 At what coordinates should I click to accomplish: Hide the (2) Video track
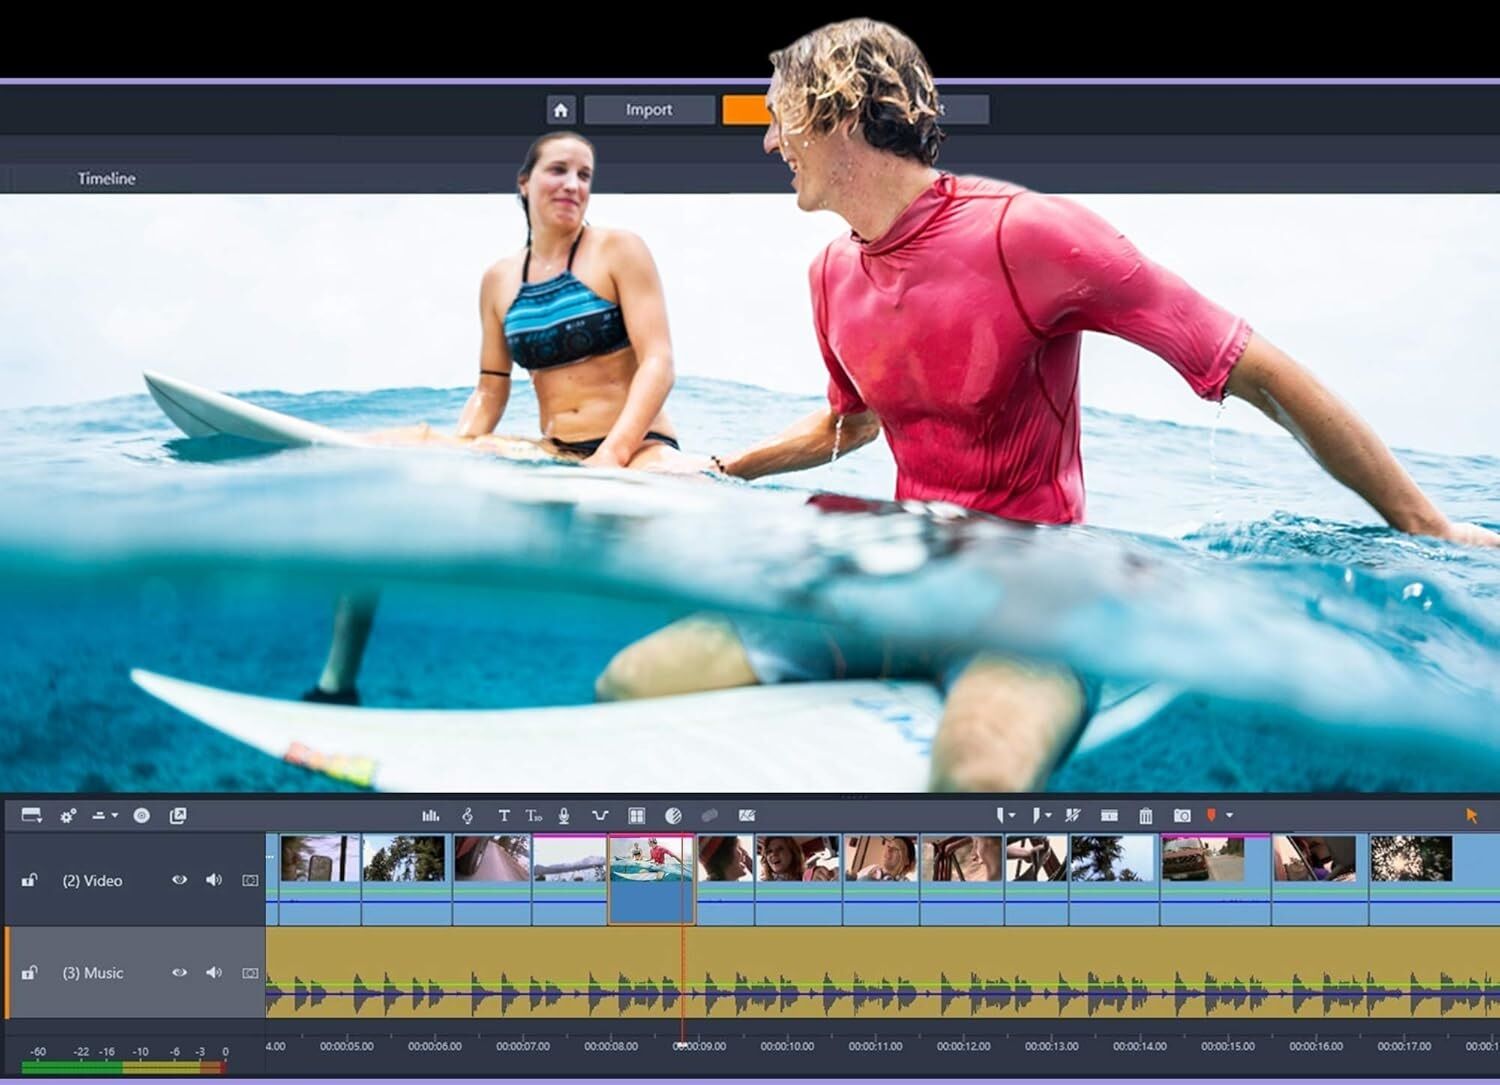click(x=180, y=880)
